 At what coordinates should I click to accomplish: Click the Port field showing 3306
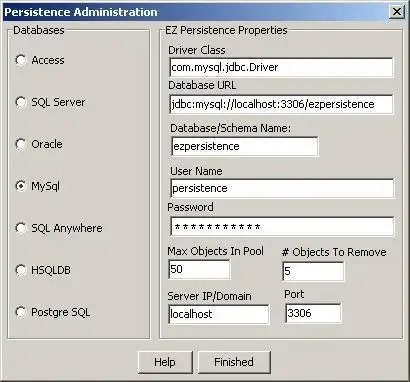pyautogui.click(x=313, y=313)
